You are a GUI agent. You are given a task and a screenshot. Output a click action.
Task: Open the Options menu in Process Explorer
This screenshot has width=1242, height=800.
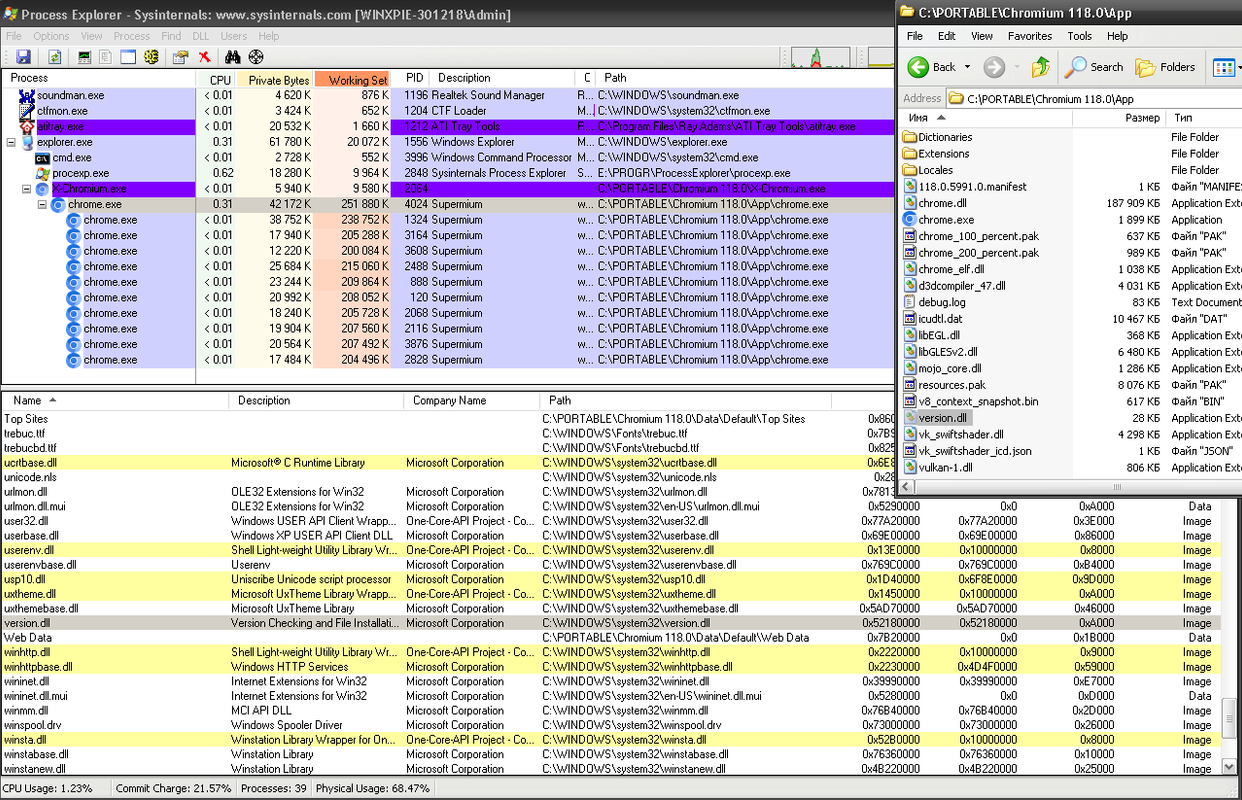point(51,36)
